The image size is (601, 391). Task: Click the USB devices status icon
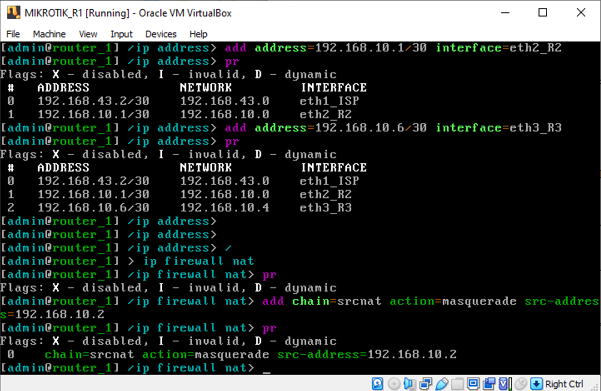[442, 383]
